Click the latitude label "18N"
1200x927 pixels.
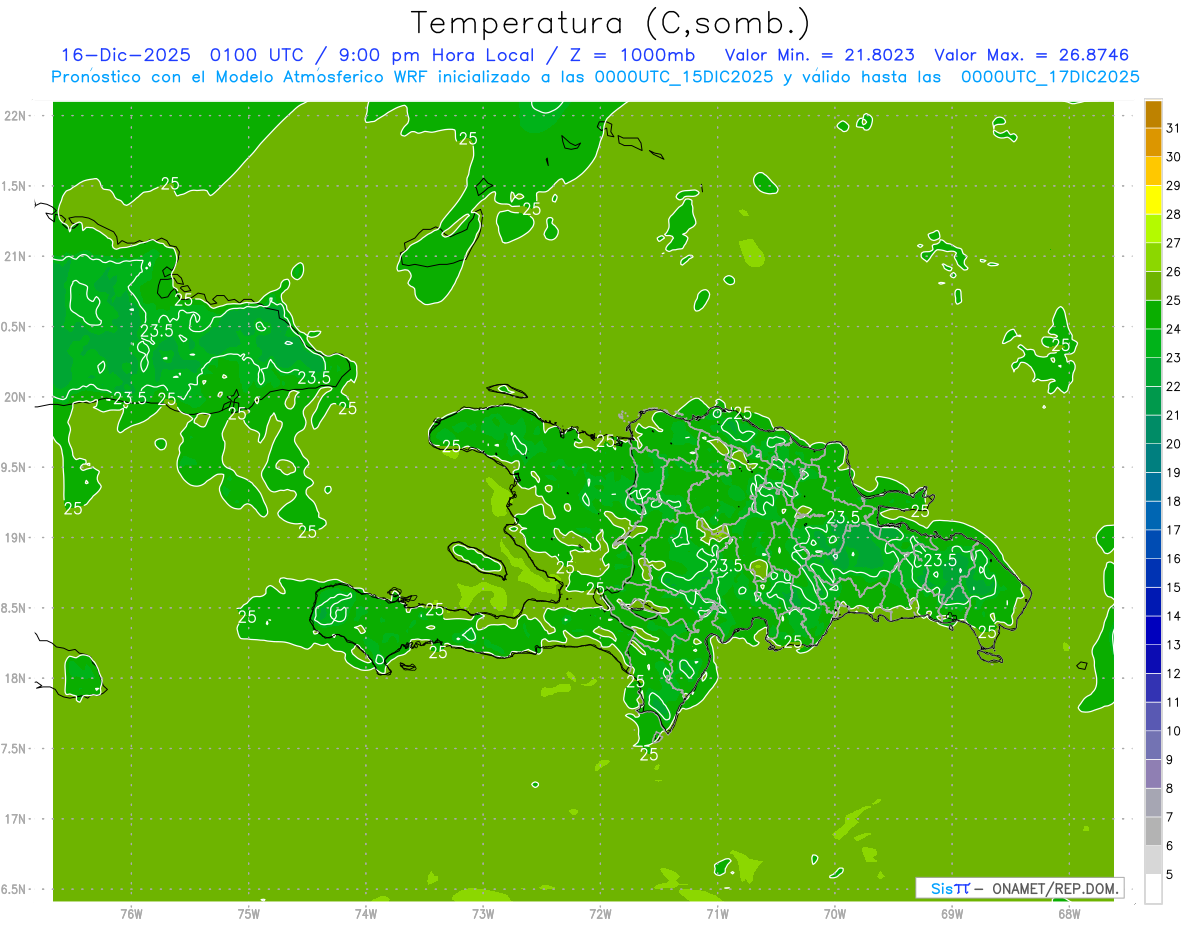point(16,678)
